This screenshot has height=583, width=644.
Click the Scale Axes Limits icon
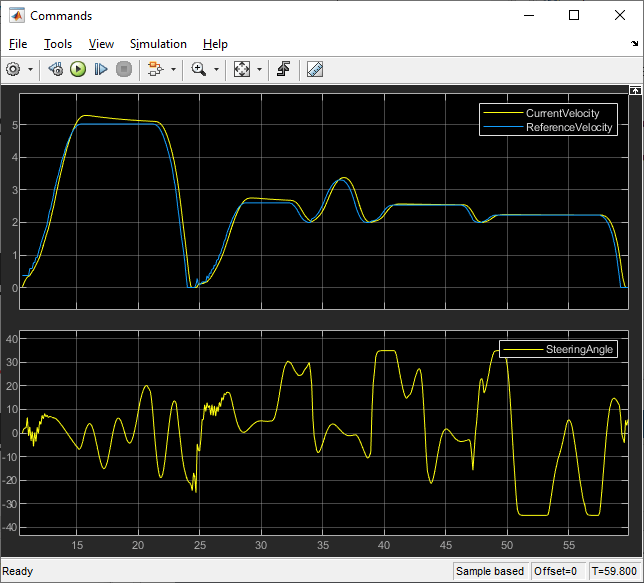pos(241,69)
